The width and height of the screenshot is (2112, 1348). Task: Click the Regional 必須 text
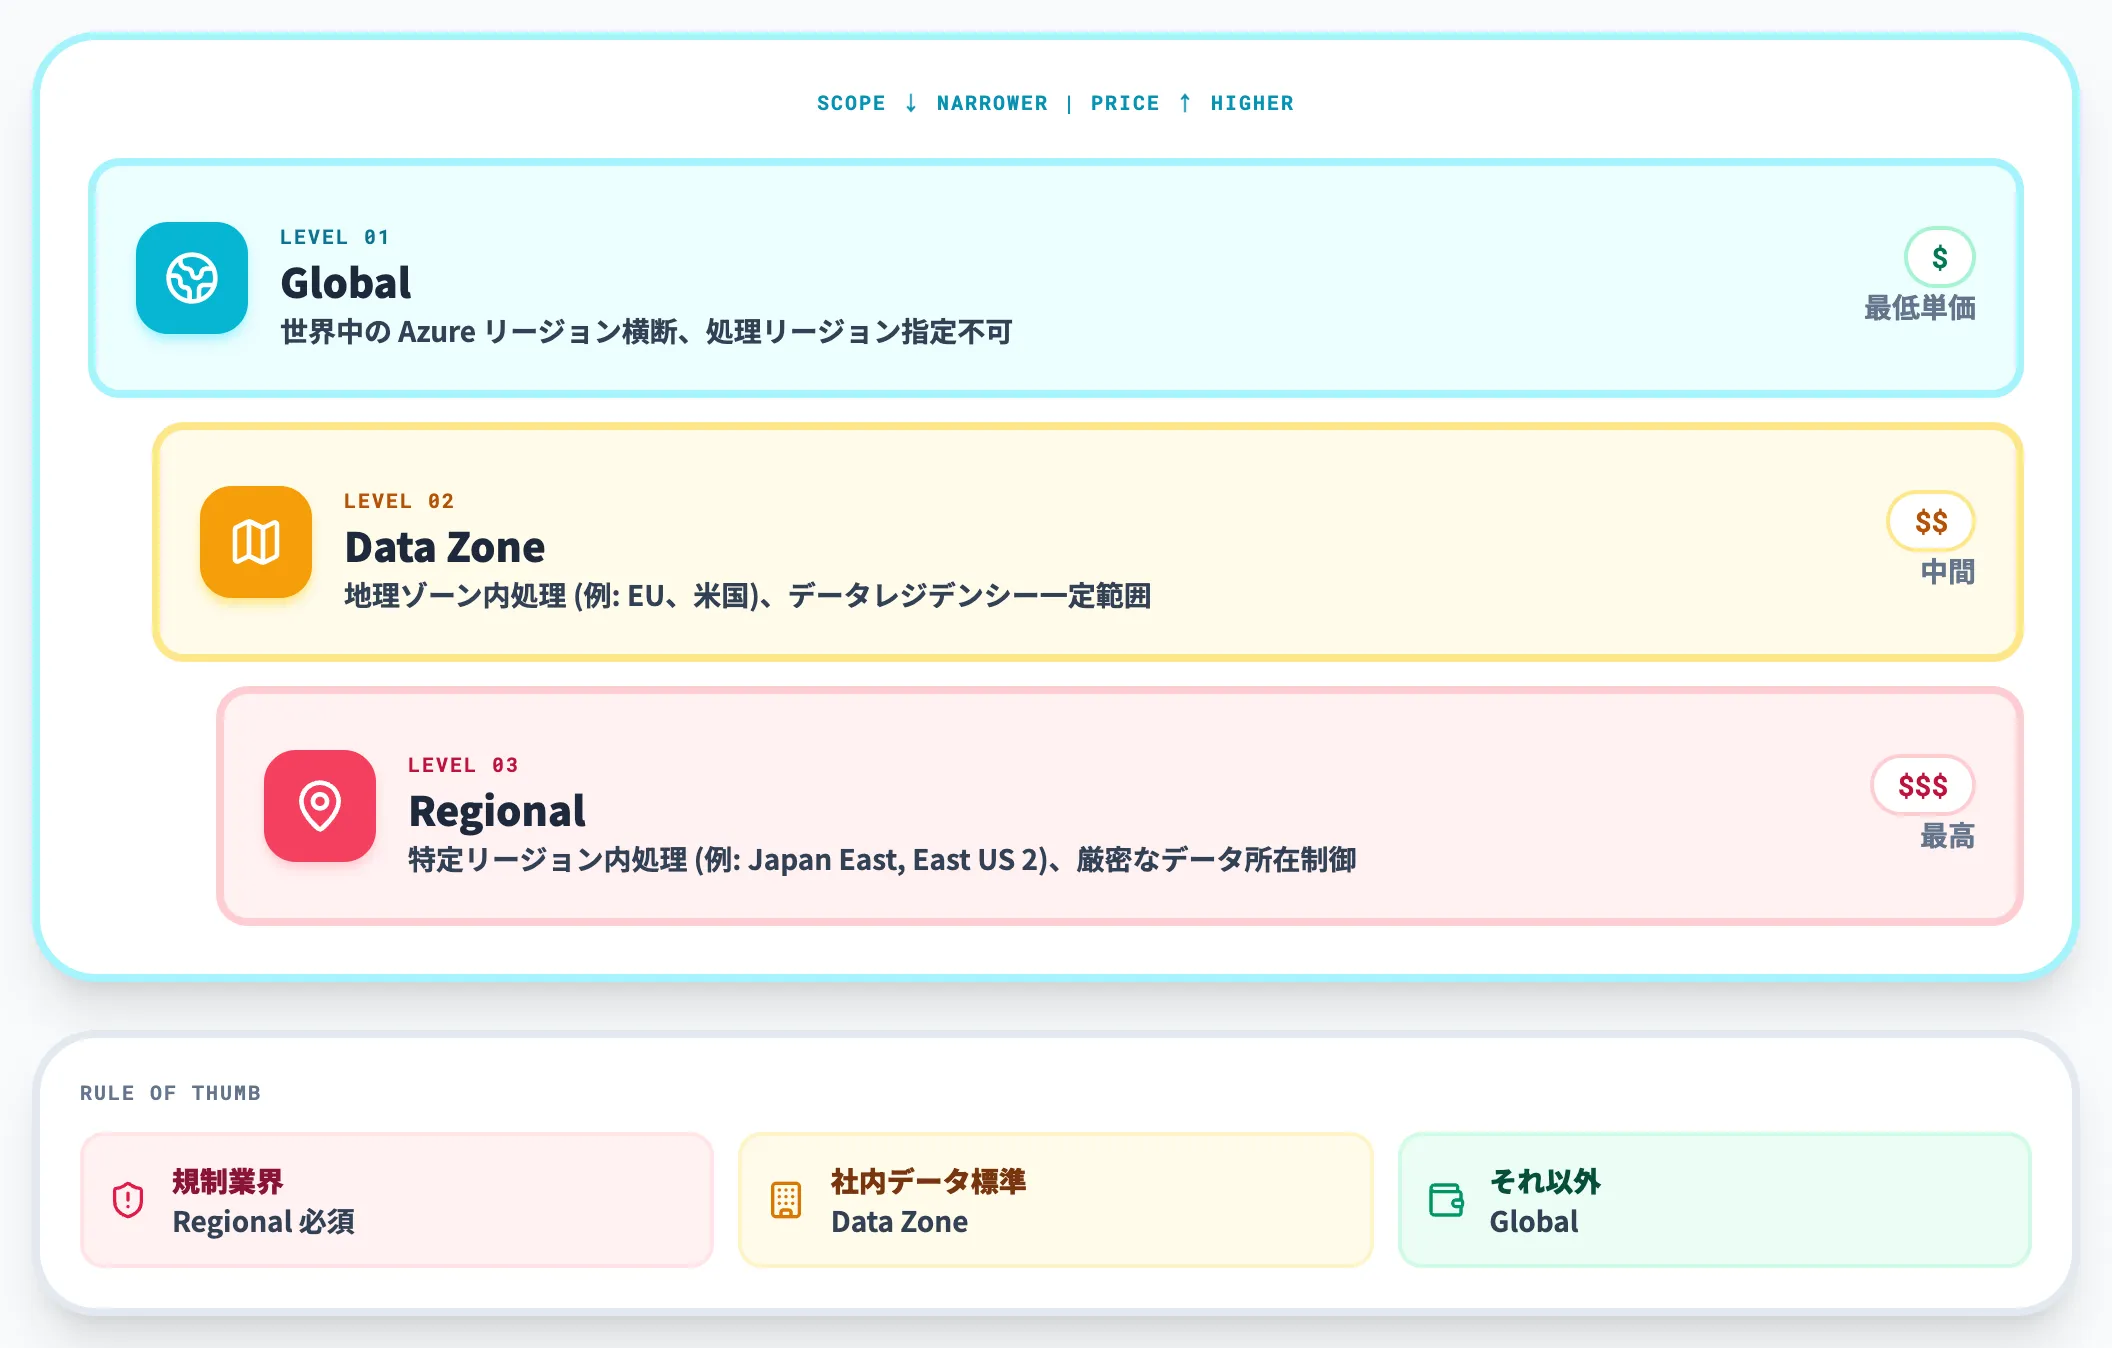(264, 1222)
